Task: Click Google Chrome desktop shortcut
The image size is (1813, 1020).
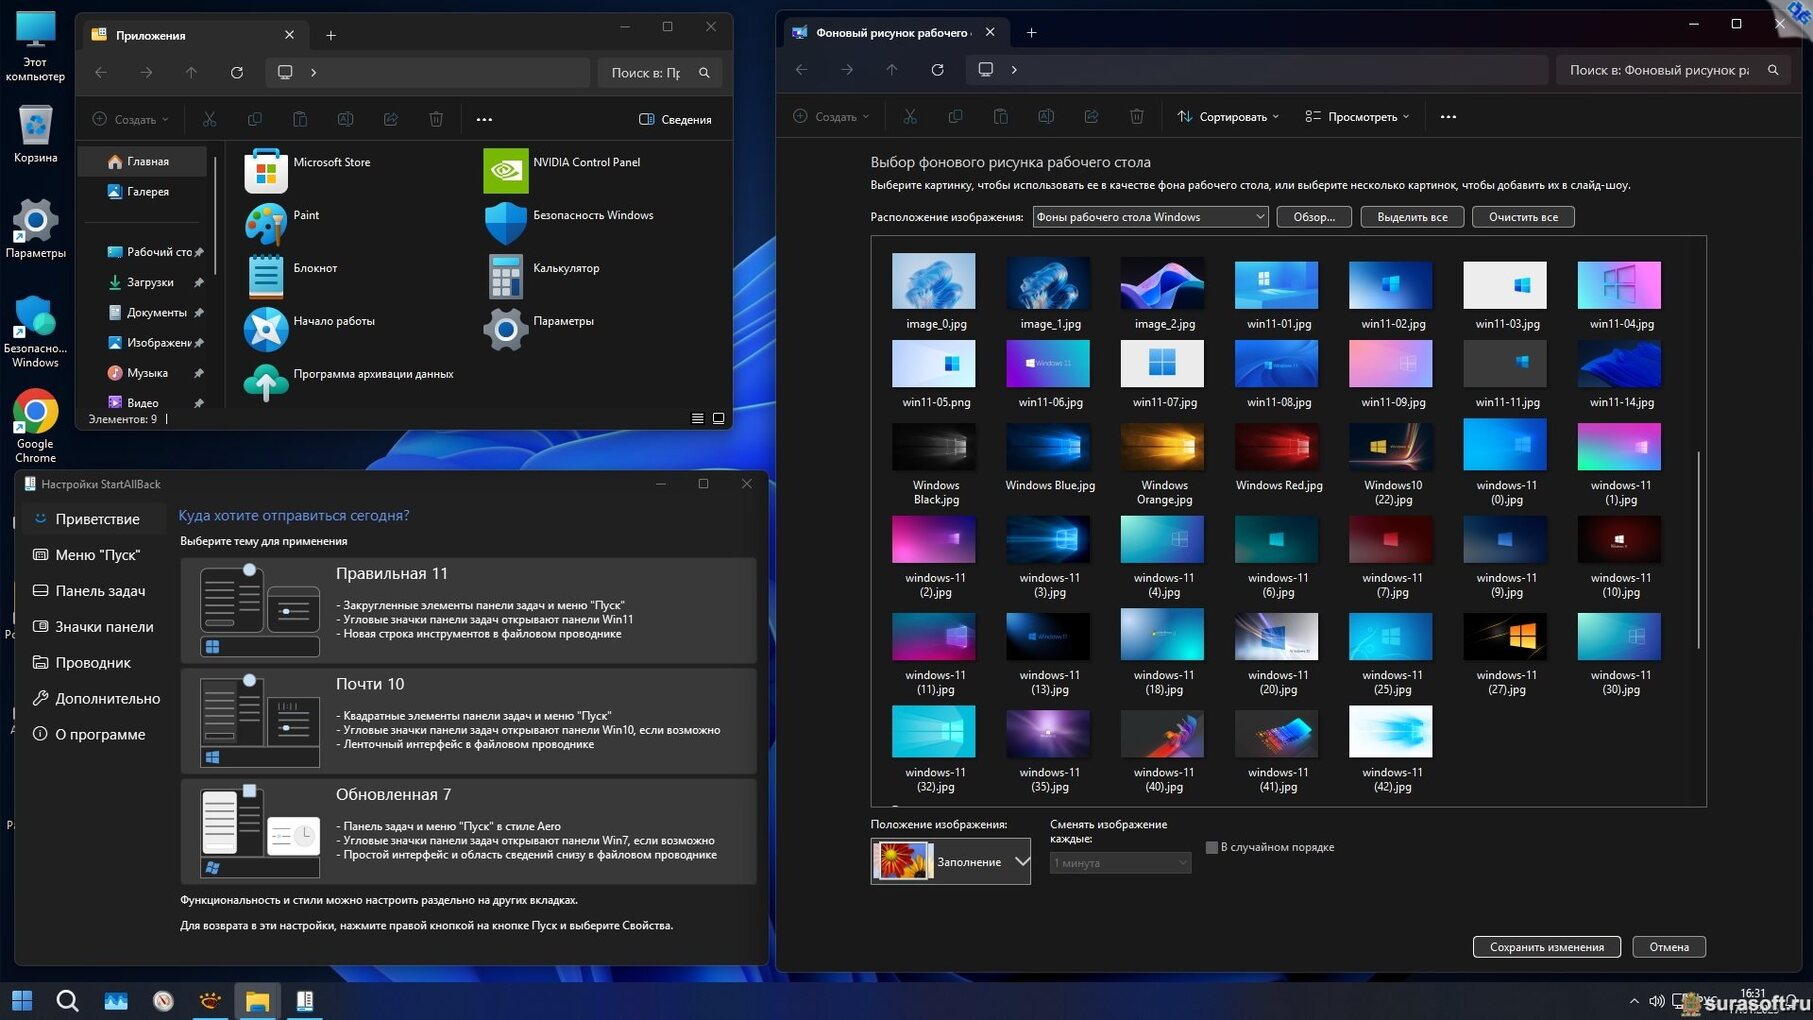Action: coord(35,426)
